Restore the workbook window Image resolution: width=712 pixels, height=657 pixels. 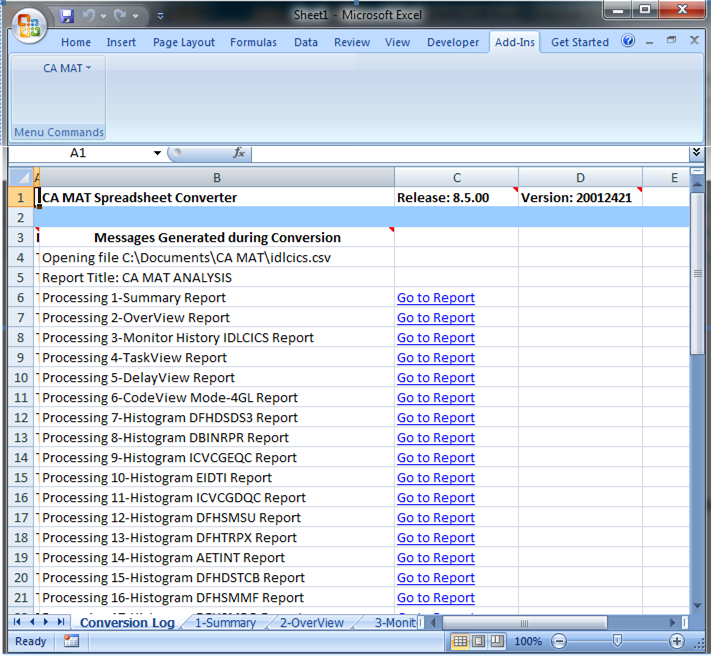[671, 40]
